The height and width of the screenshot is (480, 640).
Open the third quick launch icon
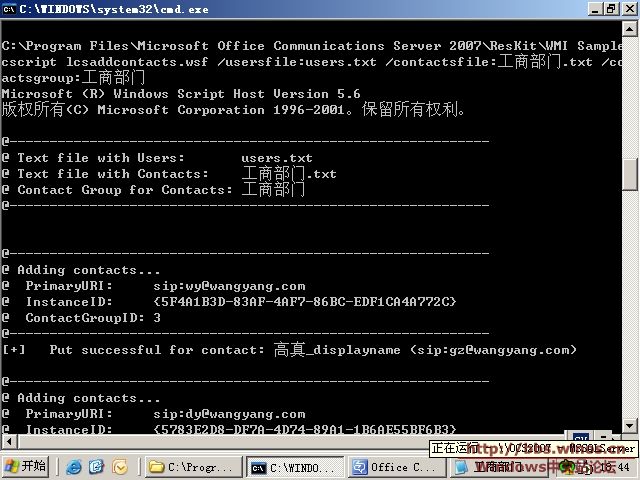tap(120, 466)
